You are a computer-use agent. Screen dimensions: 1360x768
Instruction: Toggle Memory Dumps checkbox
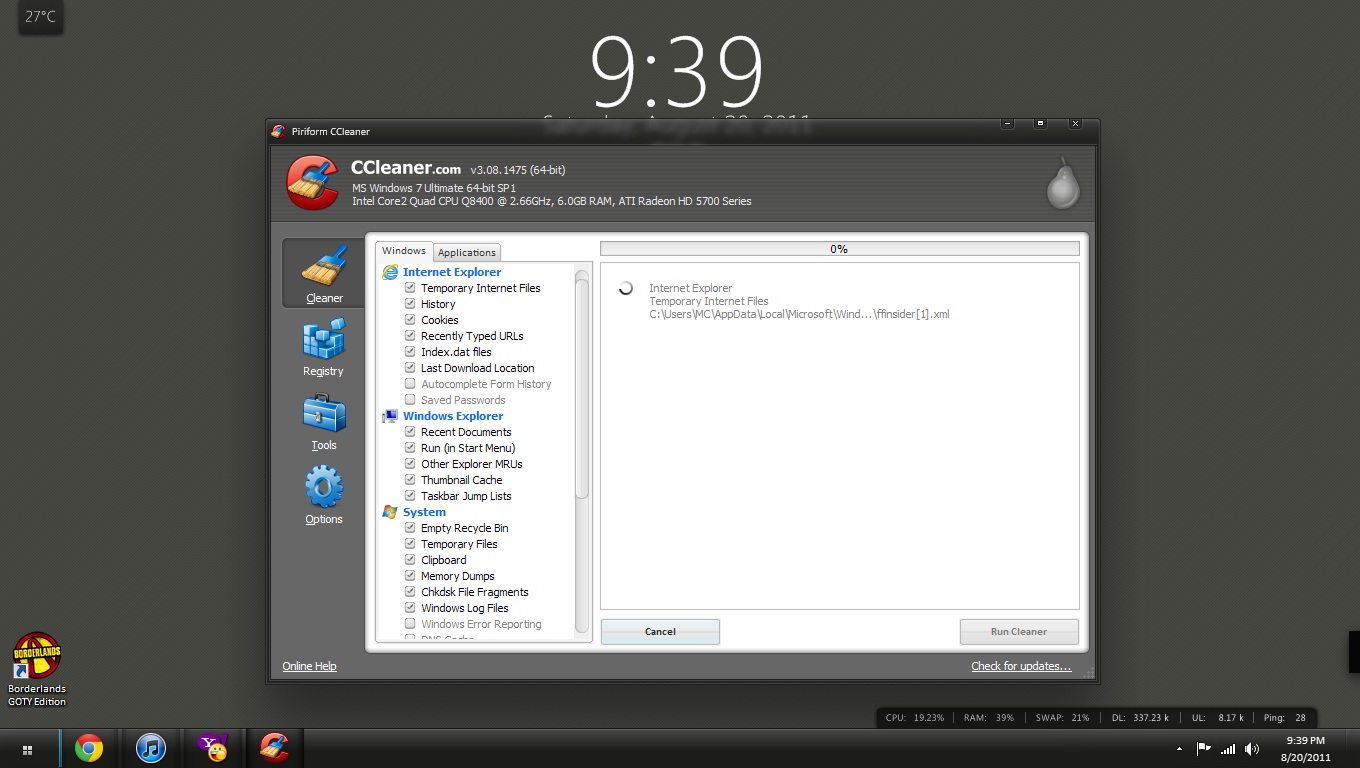pyautogui.click(x=410, y=576)
